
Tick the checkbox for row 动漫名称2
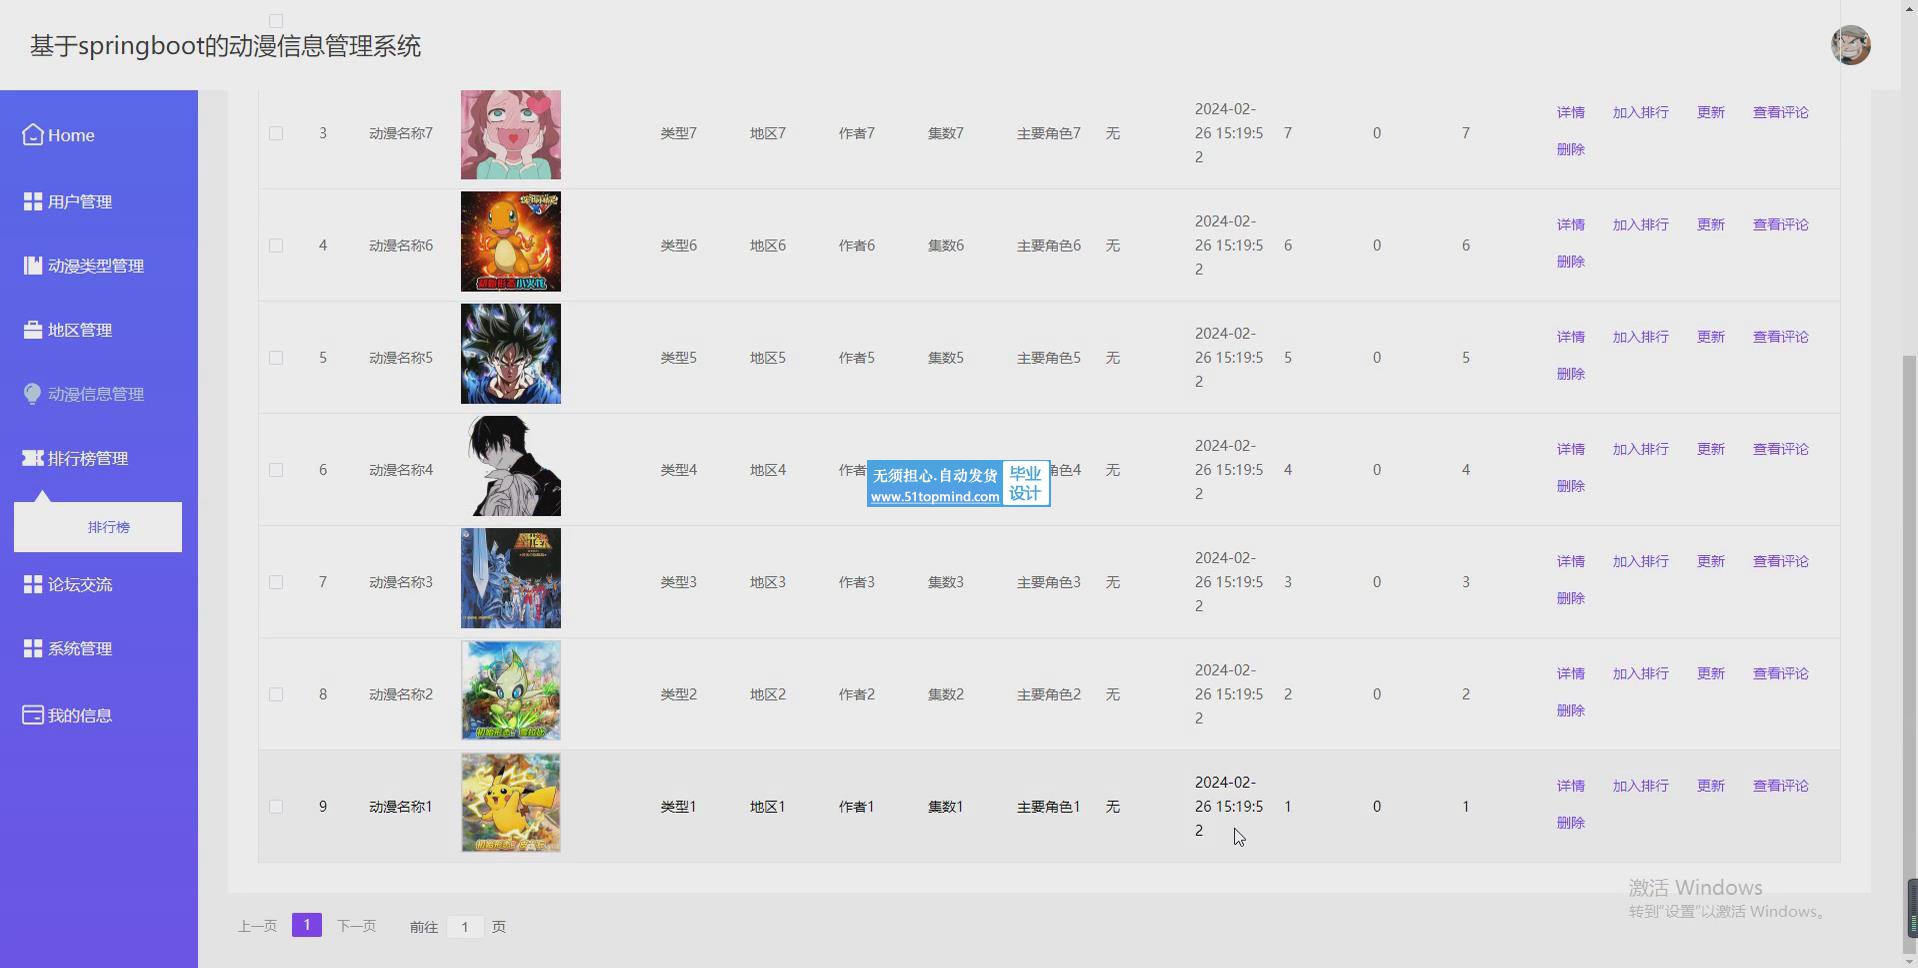click(x=276, y=694)
